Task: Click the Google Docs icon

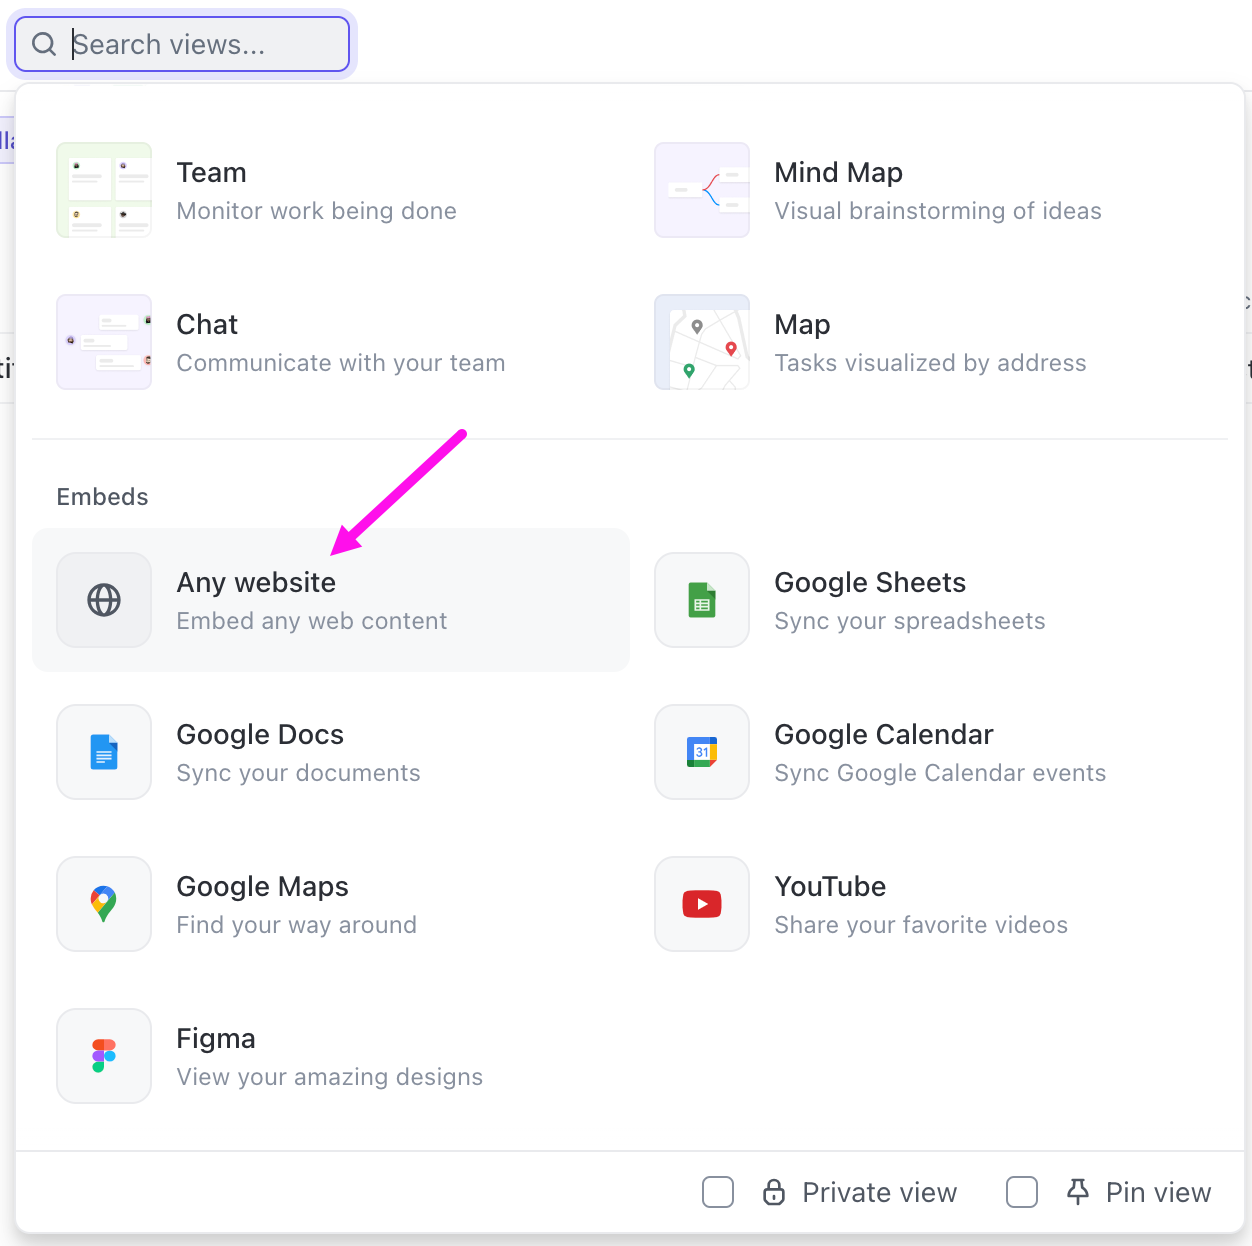Action: [x=103, y=752]
